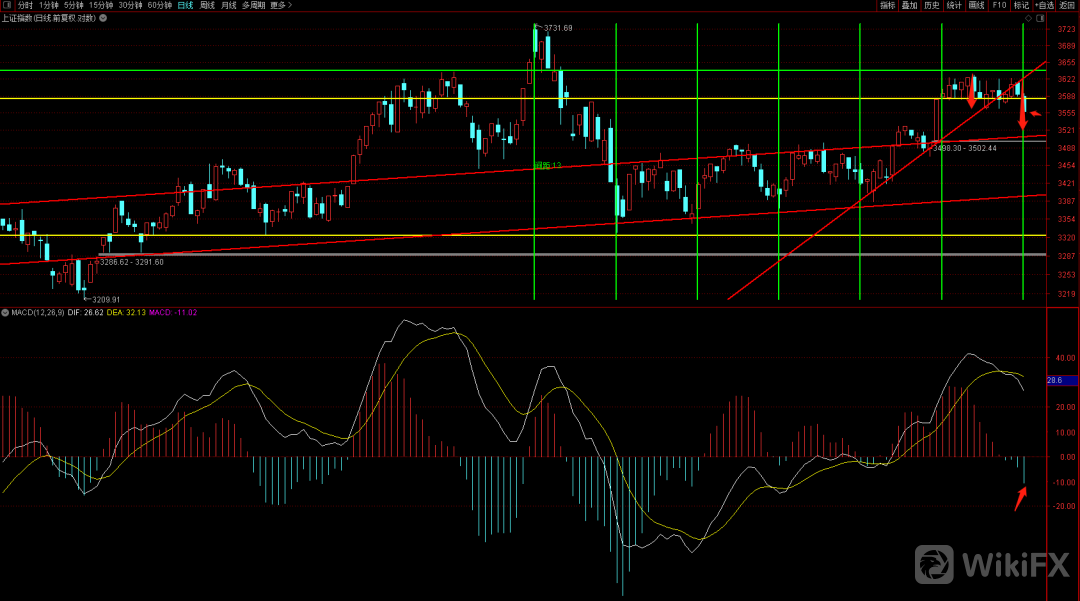Open the 画线 drawing tools
The height and width of the screenshot is (601, 1080).
click(x=976, y=5)
